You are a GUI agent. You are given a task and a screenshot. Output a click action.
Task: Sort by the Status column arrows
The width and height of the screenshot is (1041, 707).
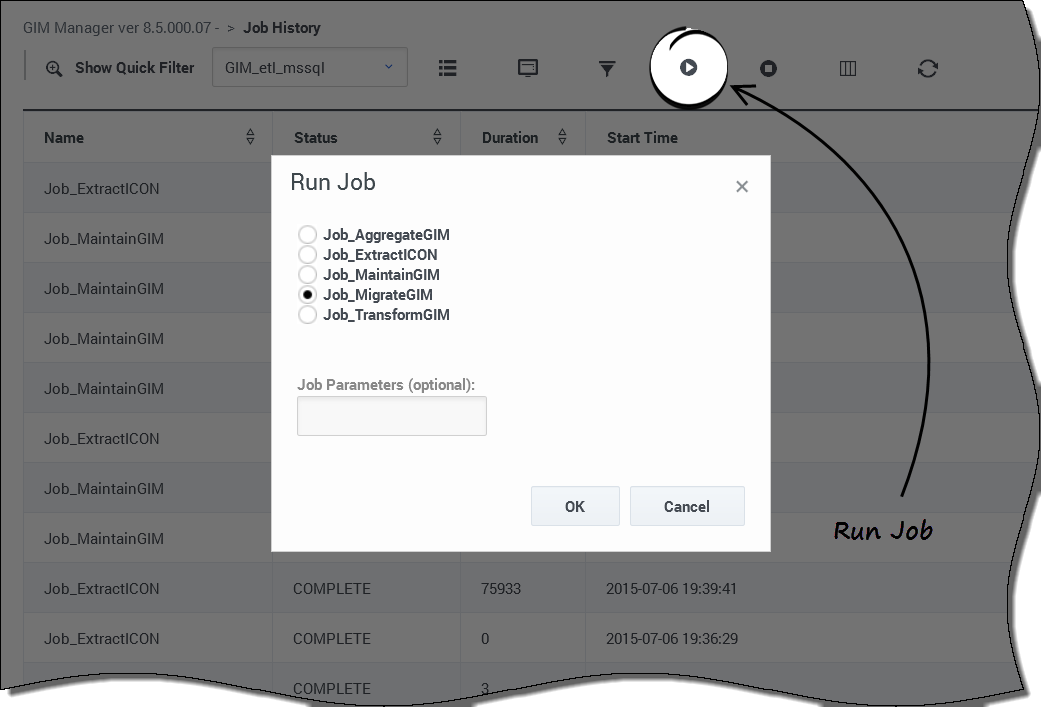coord(437,138)
